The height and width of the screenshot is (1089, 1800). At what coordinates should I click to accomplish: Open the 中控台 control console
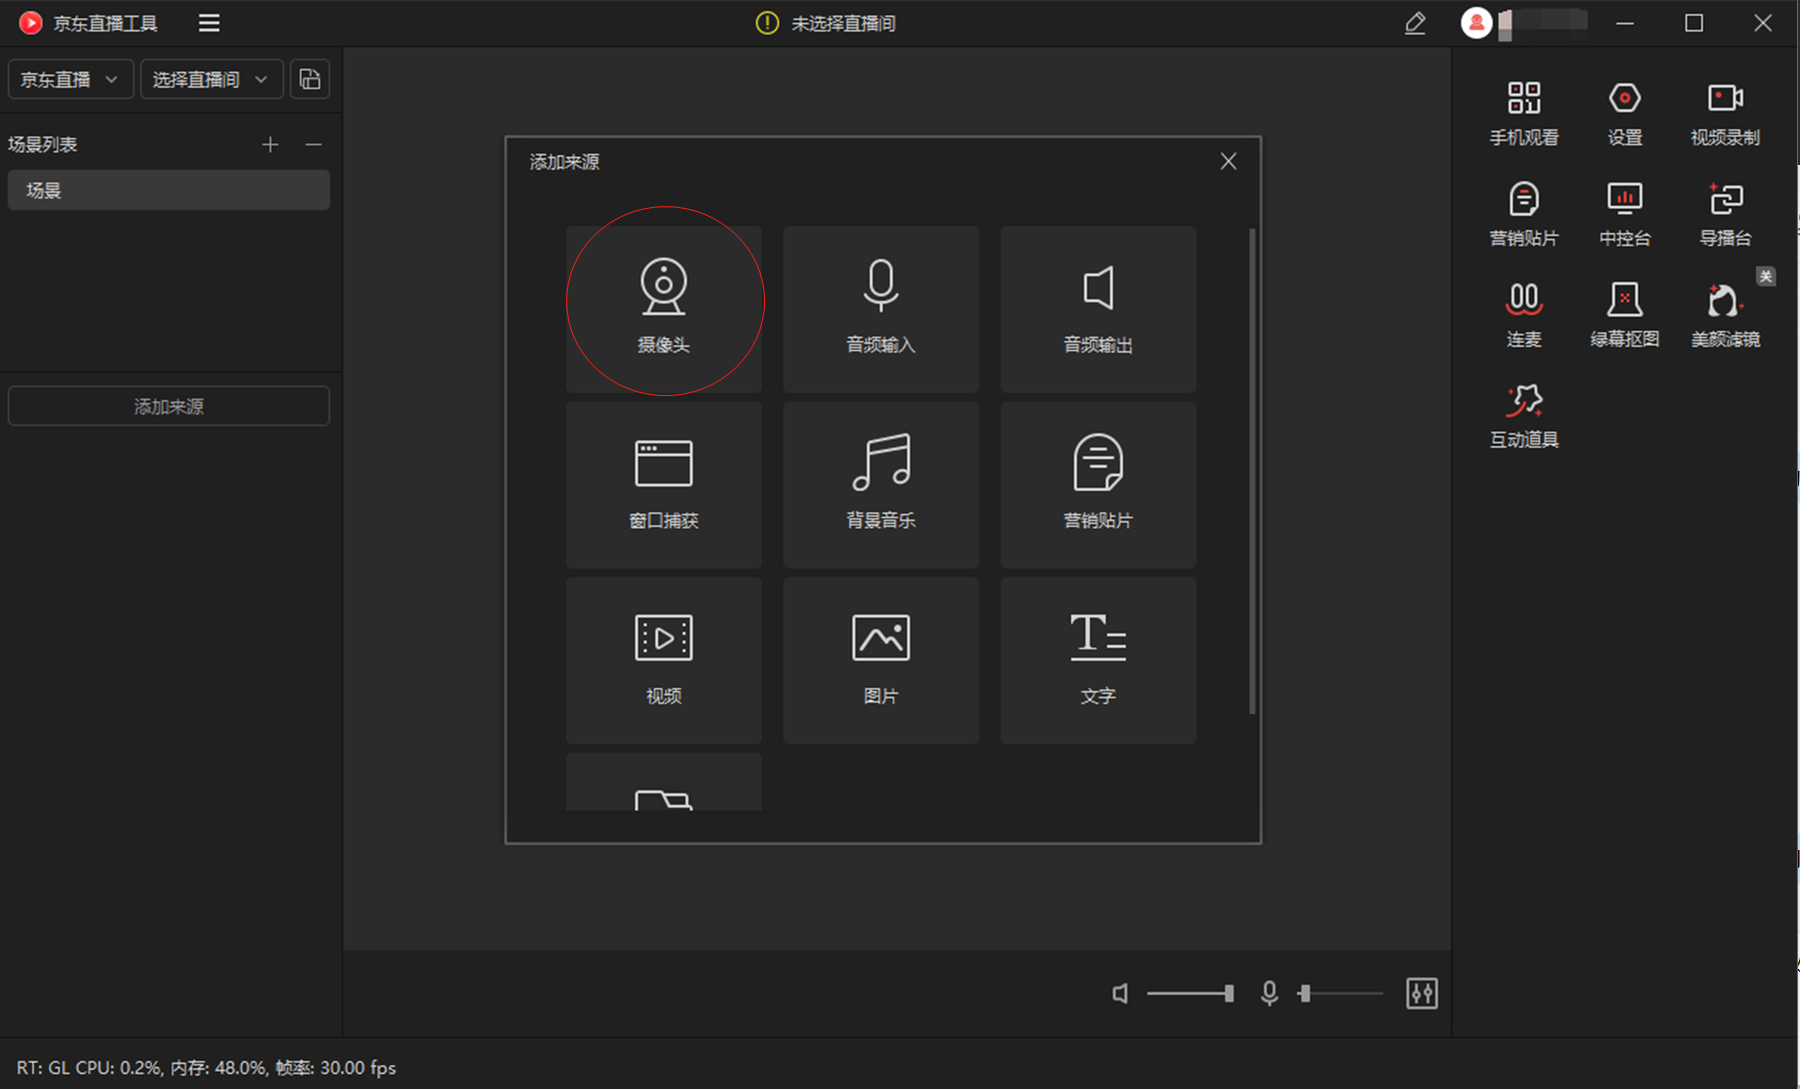click(1625, 214)
